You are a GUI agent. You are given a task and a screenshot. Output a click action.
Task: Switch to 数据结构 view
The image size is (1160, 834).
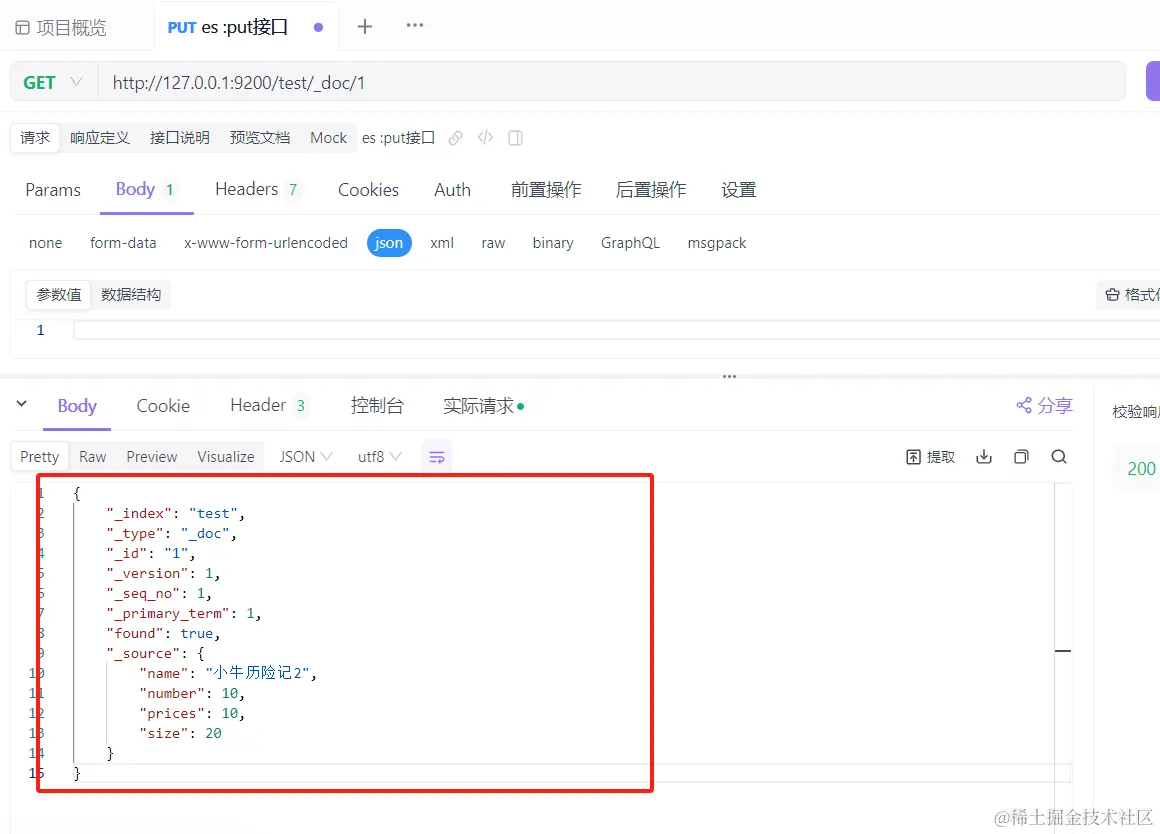(131, 295)
